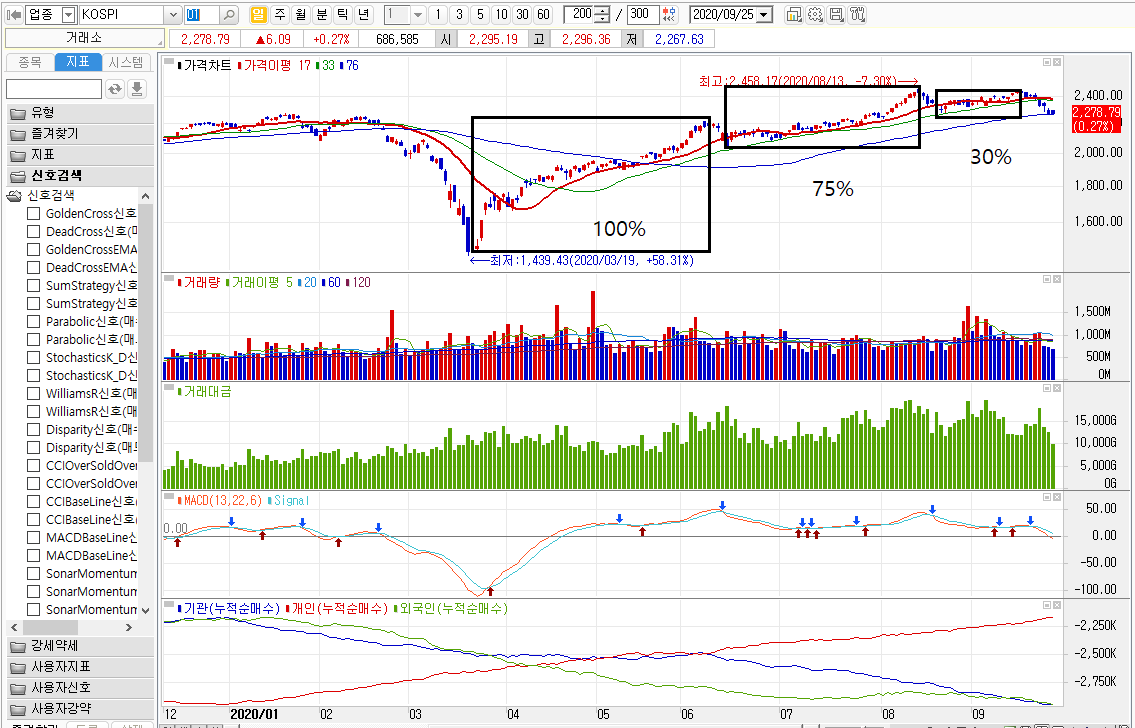
Task: Expand the 사용자신호 section
Action: pos(80,687)
